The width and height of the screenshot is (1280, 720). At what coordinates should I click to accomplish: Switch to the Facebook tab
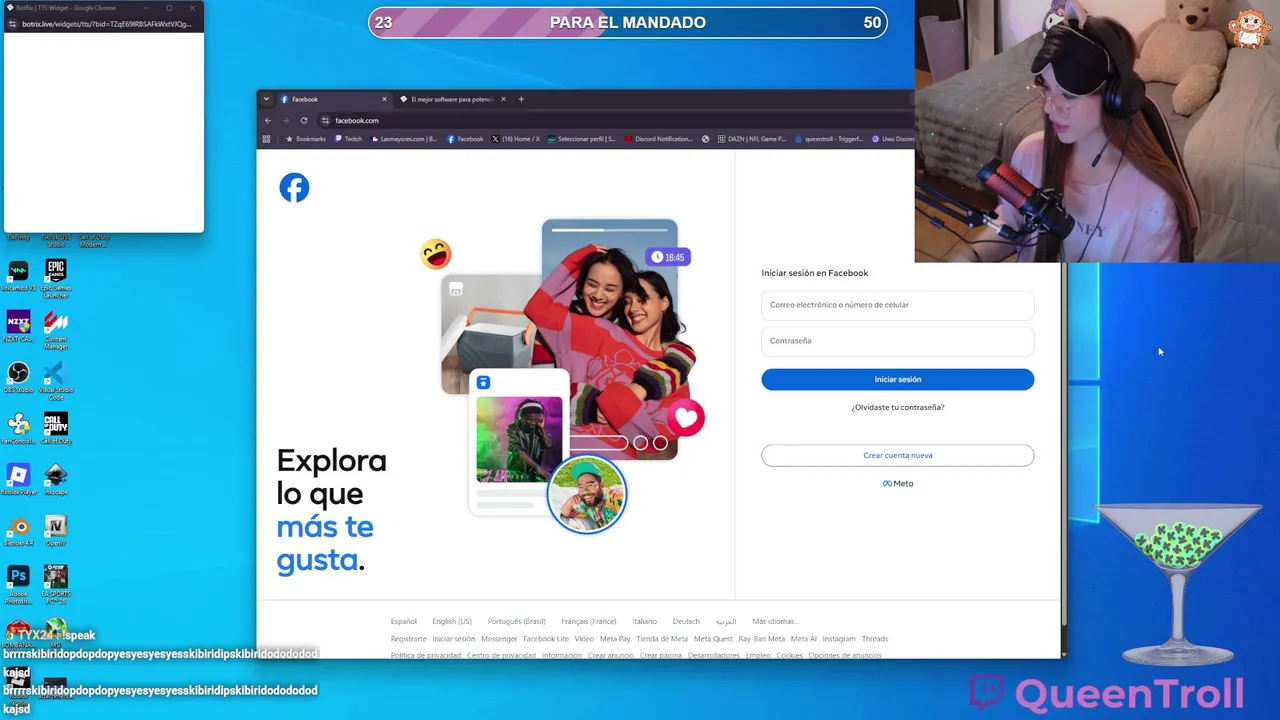(332, 99)
